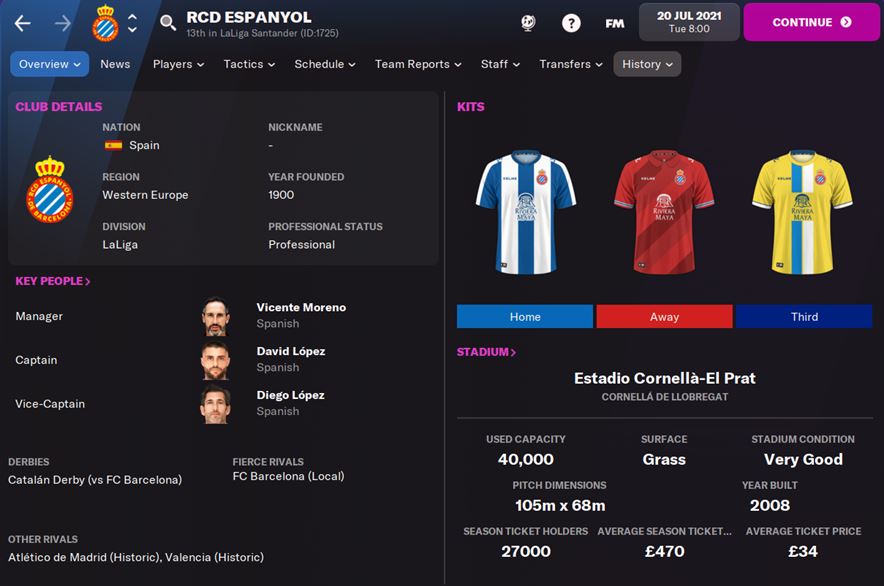Open the globe world icon
Viewport: 884px width, 586px height.
528,23
